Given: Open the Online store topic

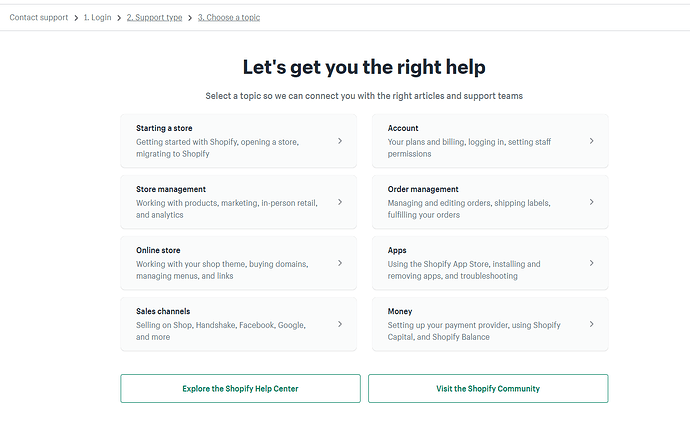Looking at the screenshot, I should point(159,250).
